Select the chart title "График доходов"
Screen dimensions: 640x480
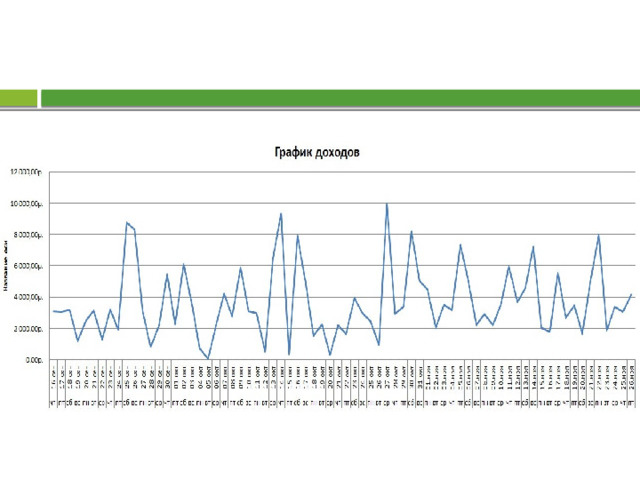click(x=318, y=153)
